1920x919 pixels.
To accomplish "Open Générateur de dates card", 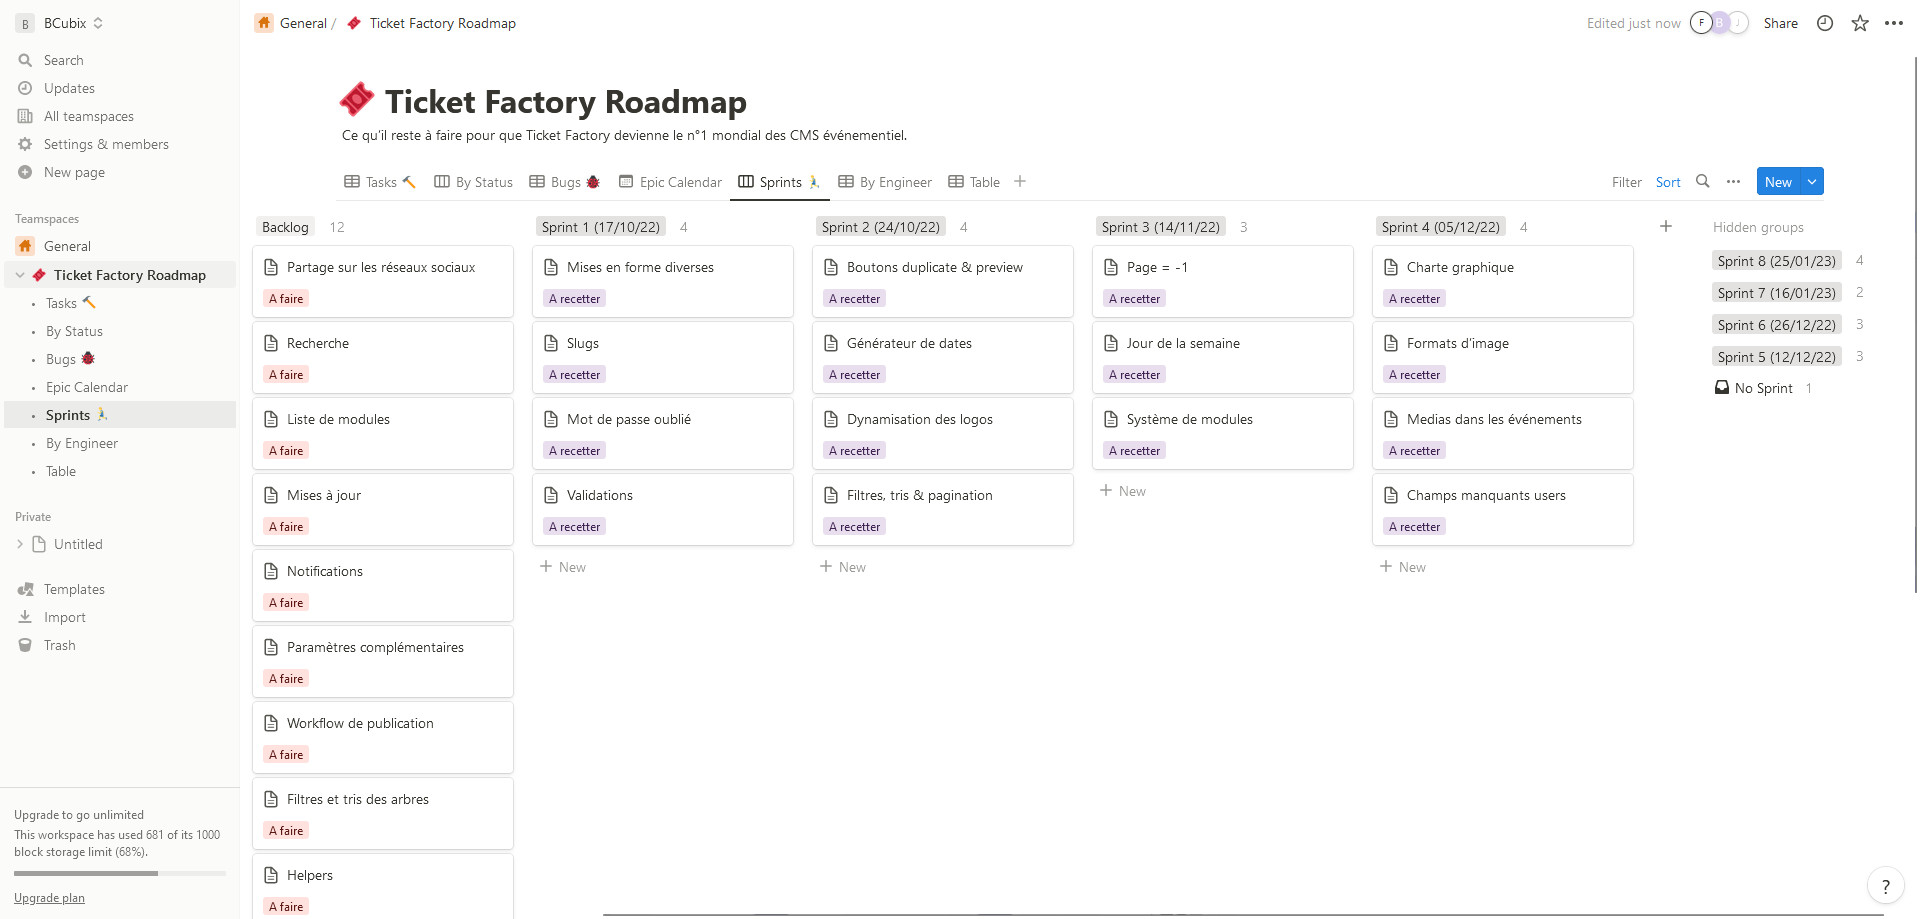I will coord(943,357).
